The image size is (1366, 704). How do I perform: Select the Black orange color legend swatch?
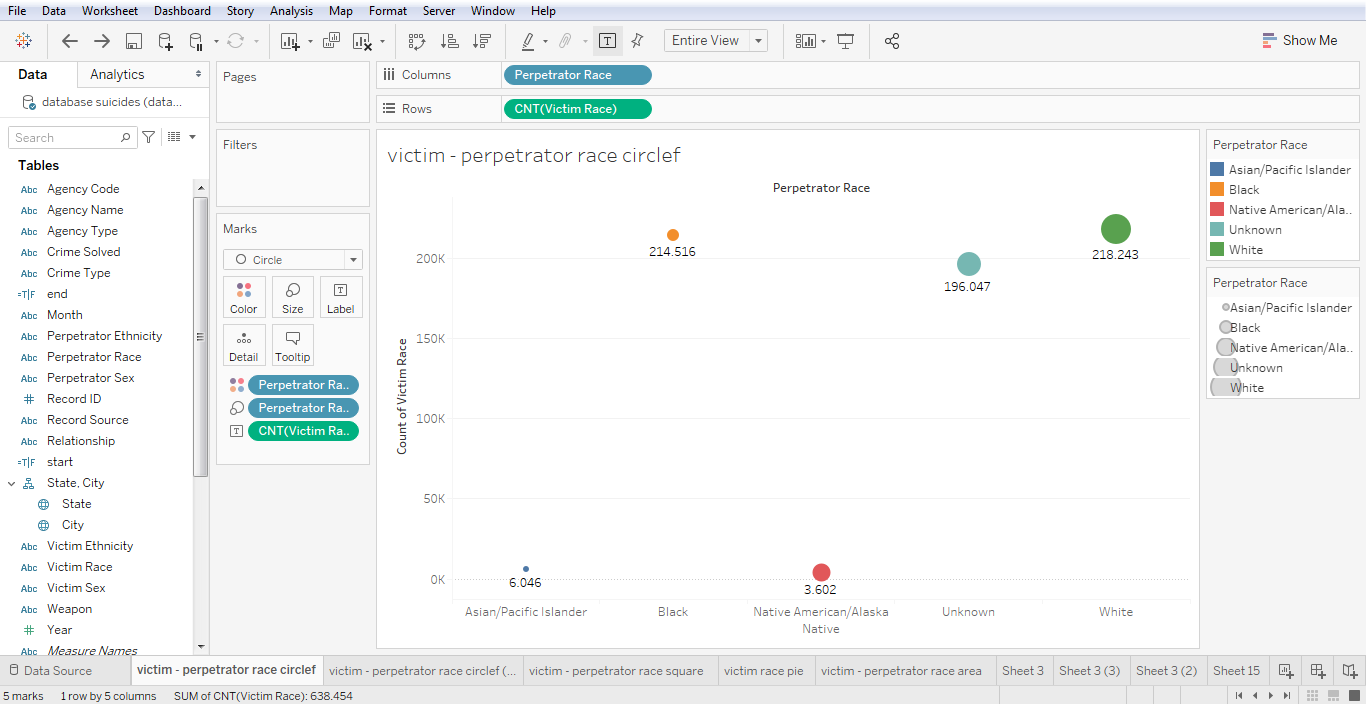tap(1217, 190)
